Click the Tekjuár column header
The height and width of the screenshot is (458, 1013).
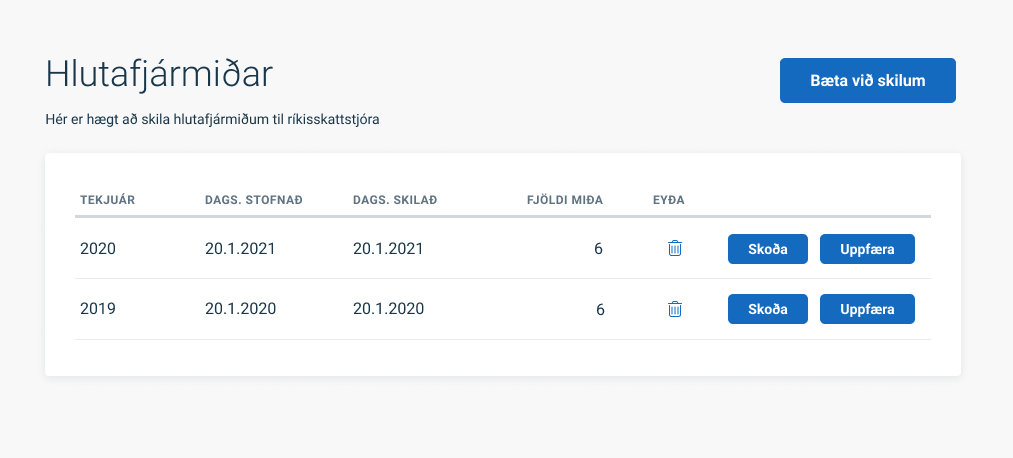click(107, 200)
